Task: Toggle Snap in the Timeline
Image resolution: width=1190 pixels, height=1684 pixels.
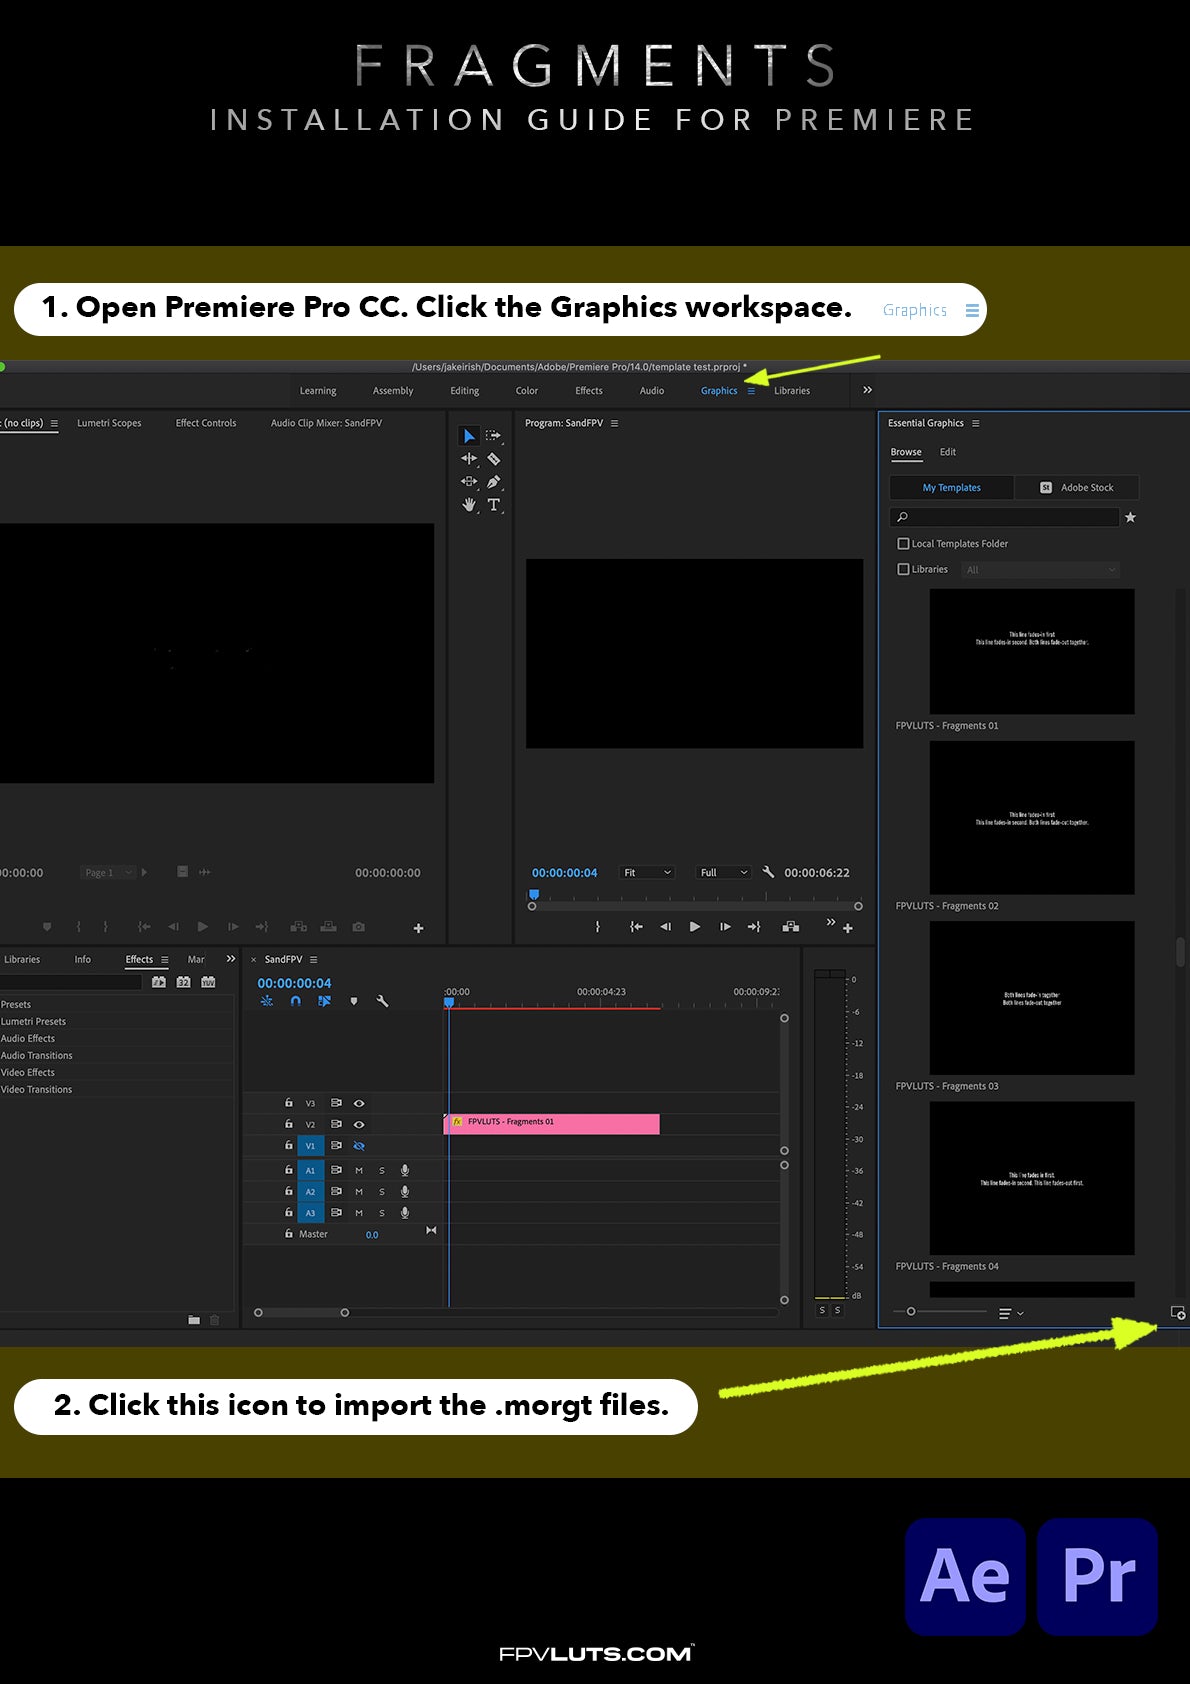Action: 295,1001
